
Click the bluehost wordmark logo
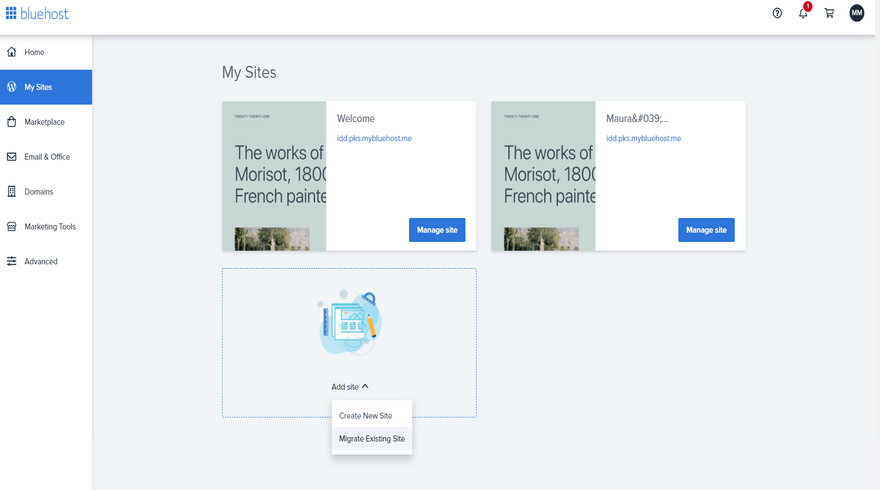coord(44,13)
